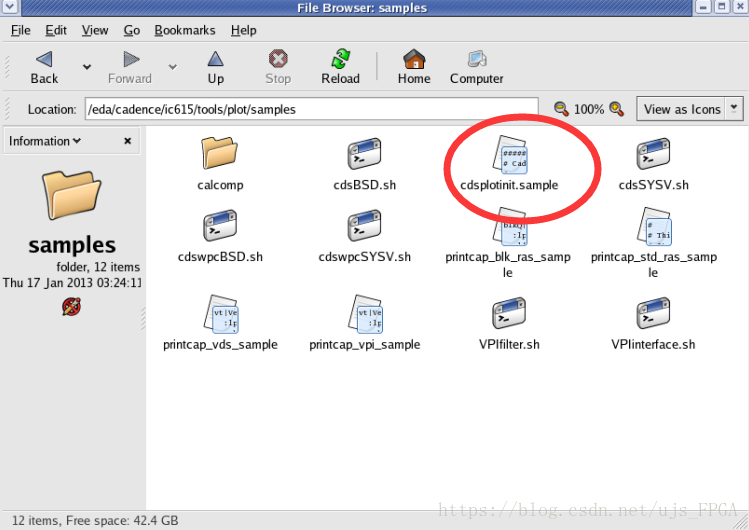Screen dimensions: 749x530
Task: Click the zoom in magnifier icon
Action: 617,109
